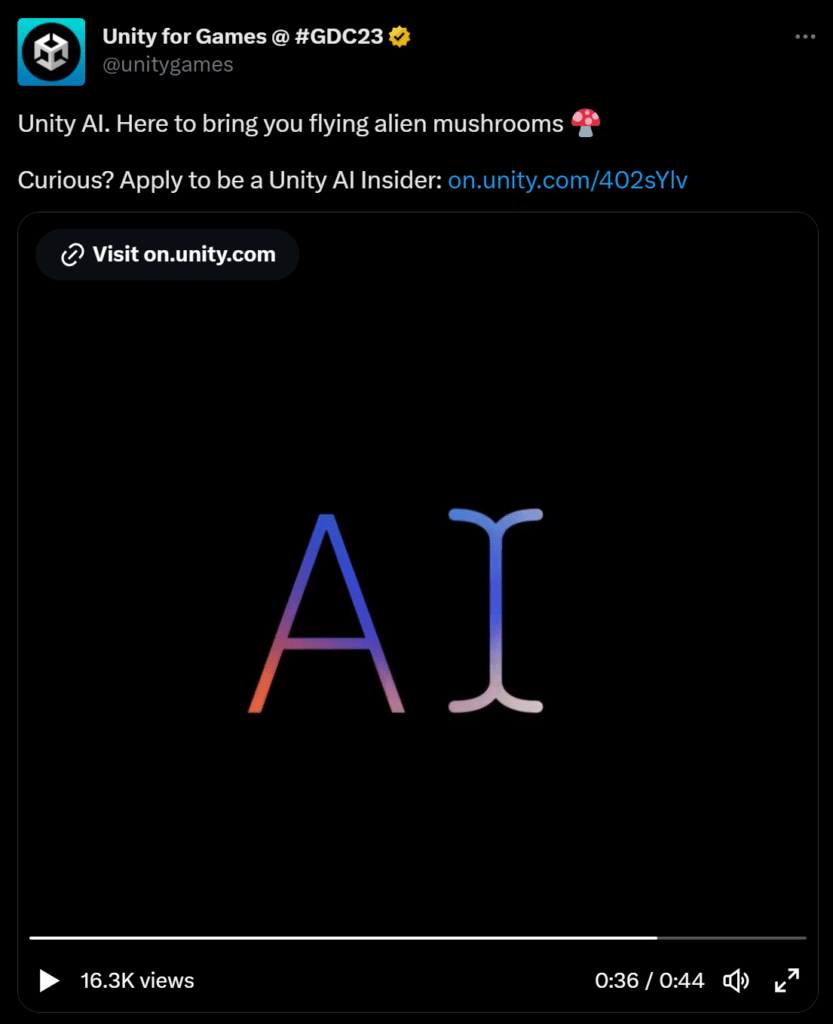Seek within the played portion of the progress bar

point(343,938)
